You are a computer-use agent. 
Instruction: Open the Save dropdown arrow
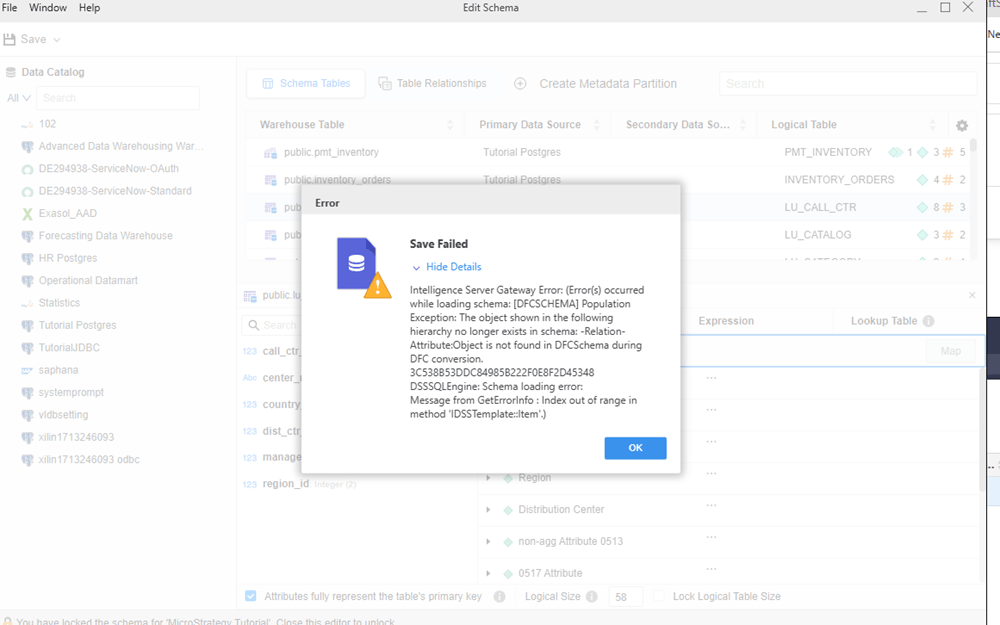tap(57, 40)
